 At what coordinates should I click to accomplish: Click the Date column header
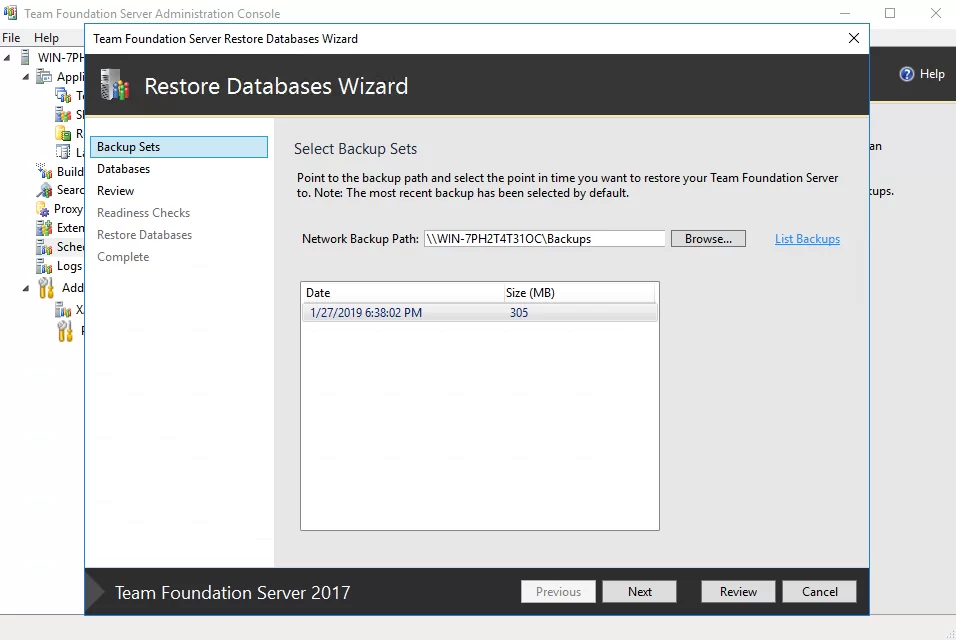[x=402, y=293]
